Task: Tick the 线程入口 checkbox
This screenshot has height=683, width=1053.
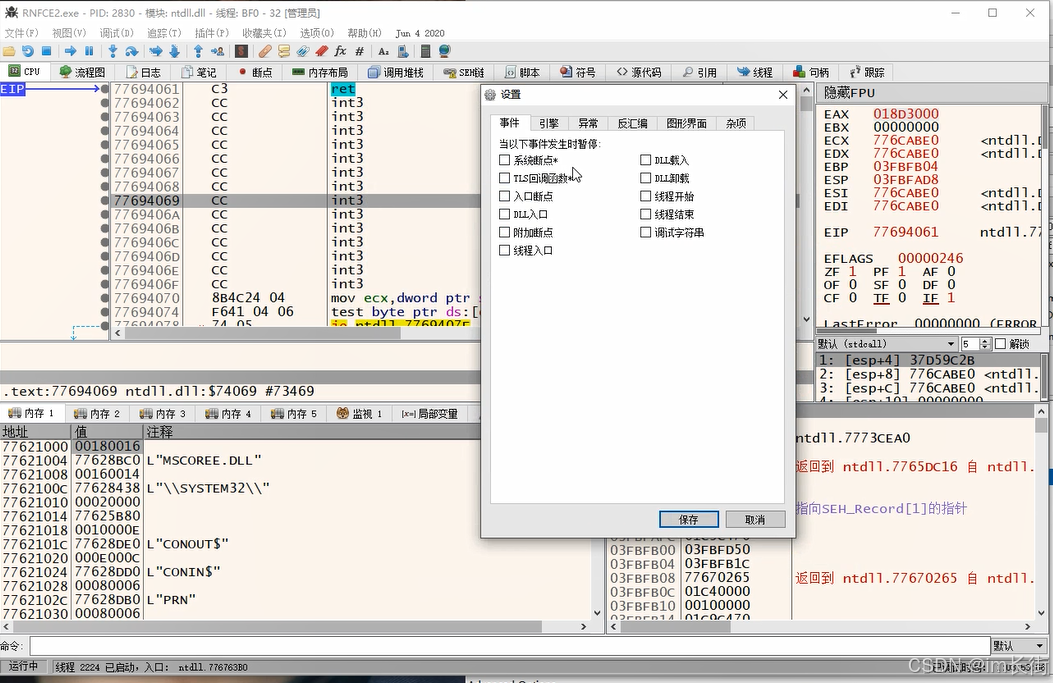Action: click(504, 251)
